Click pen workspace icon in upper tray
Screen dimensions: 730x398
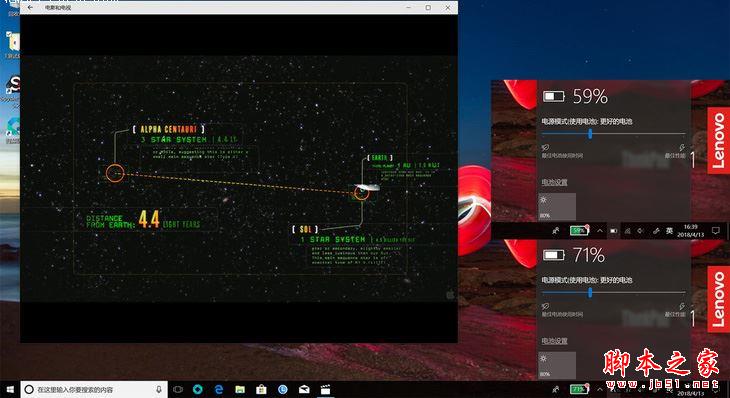(656, 231)
